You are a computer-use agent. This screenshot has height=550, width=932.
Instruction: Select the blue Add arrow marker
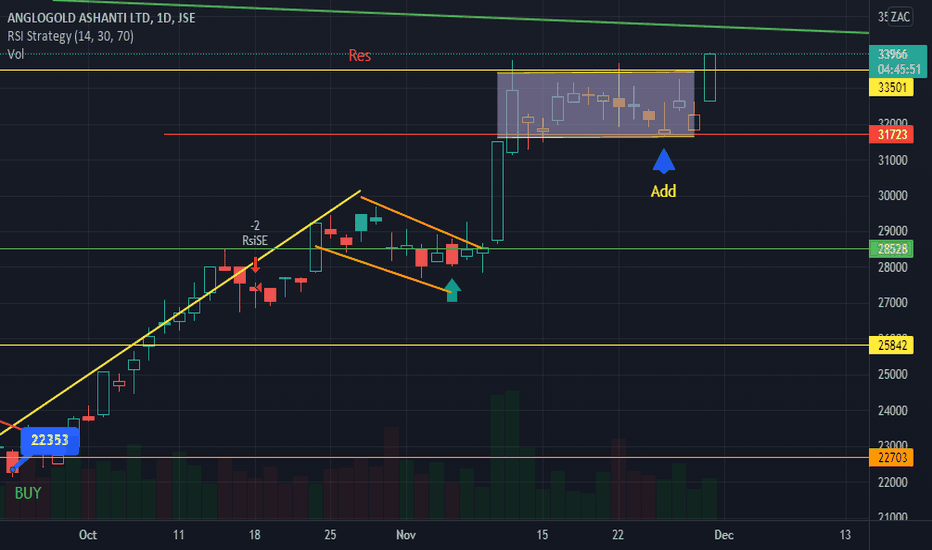(x=663, y=161)
